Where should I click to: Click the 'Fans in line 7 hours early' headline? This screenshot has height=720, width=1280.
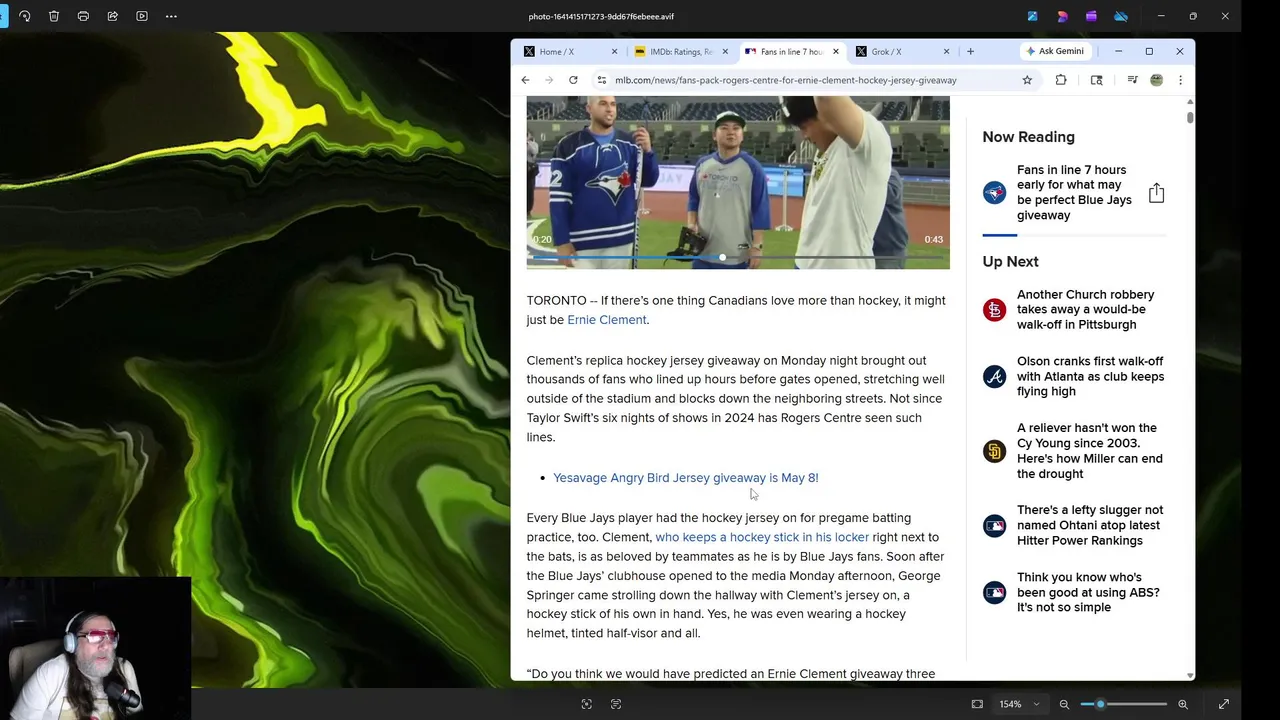click(x=1074, y=192)
